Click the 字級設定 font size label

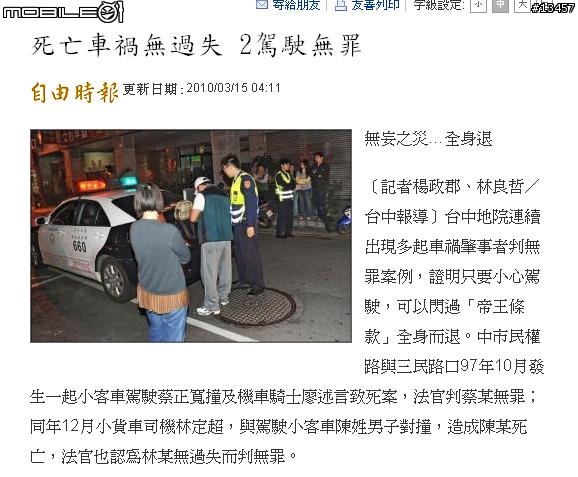(x=438, y=5)
